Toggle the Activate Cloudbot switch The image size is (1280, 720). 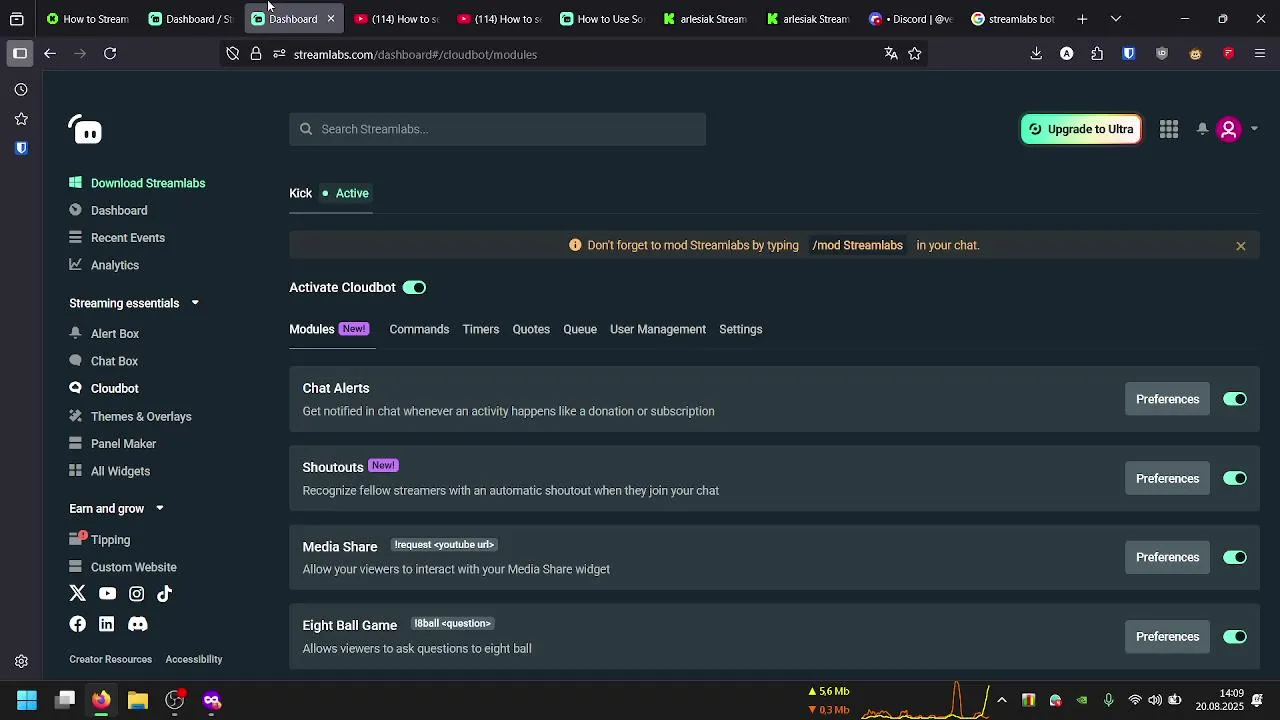[x=414, y=288]
